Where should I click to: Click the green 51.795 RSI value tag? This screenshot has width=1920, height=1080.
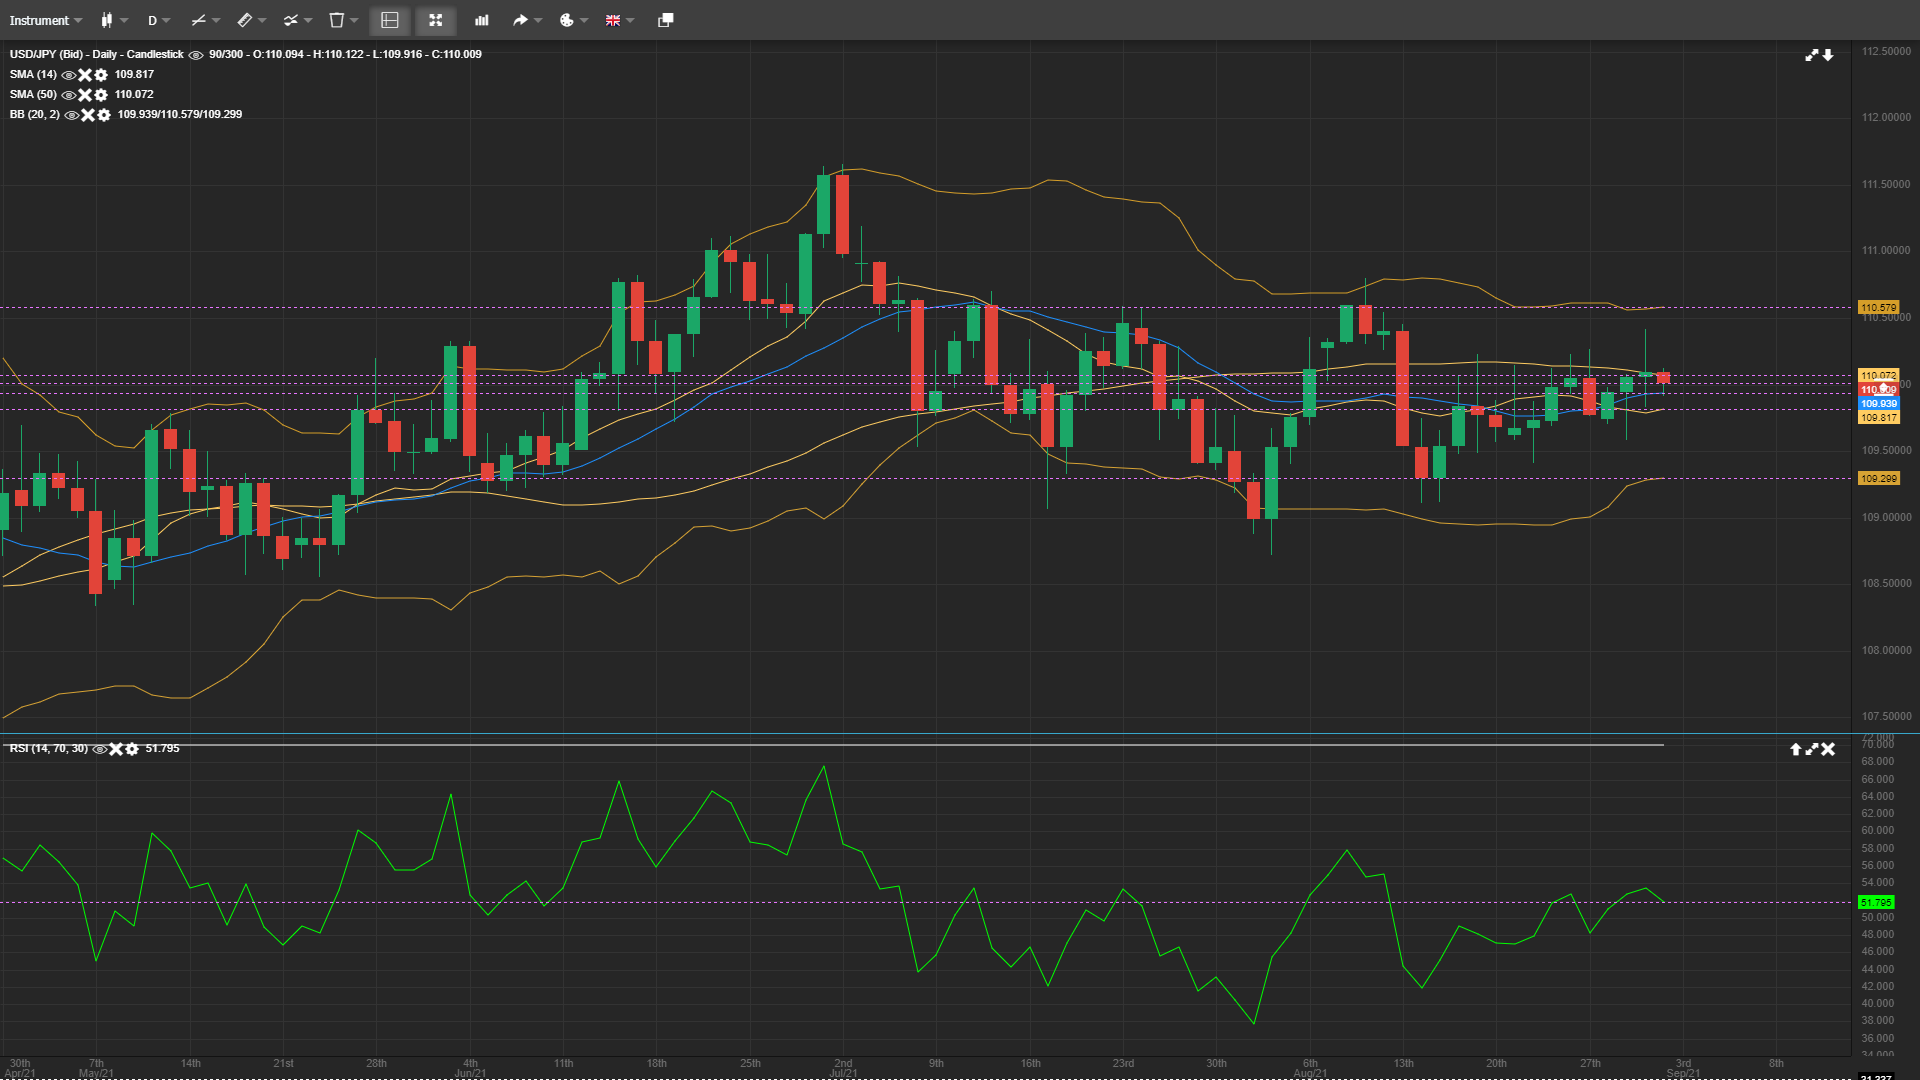click(1876, 902)
